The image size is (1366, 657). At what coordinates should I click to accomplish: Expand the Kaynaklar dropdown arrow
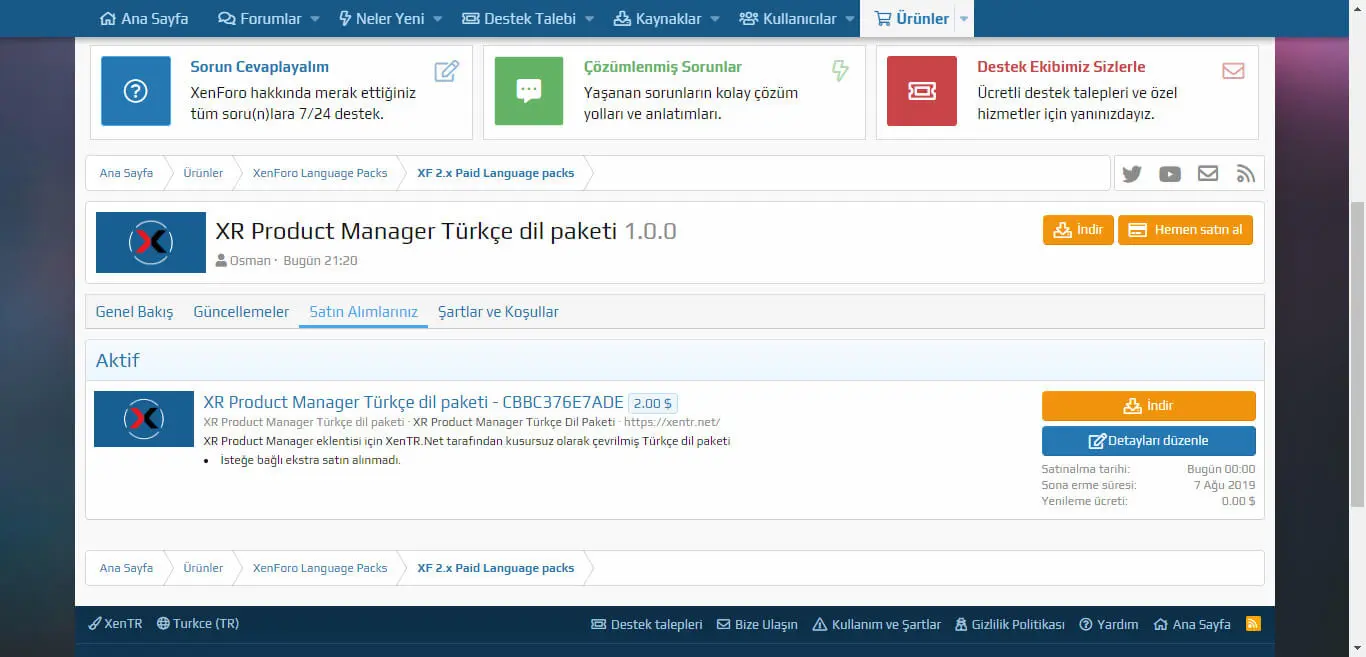click(715, 19)
